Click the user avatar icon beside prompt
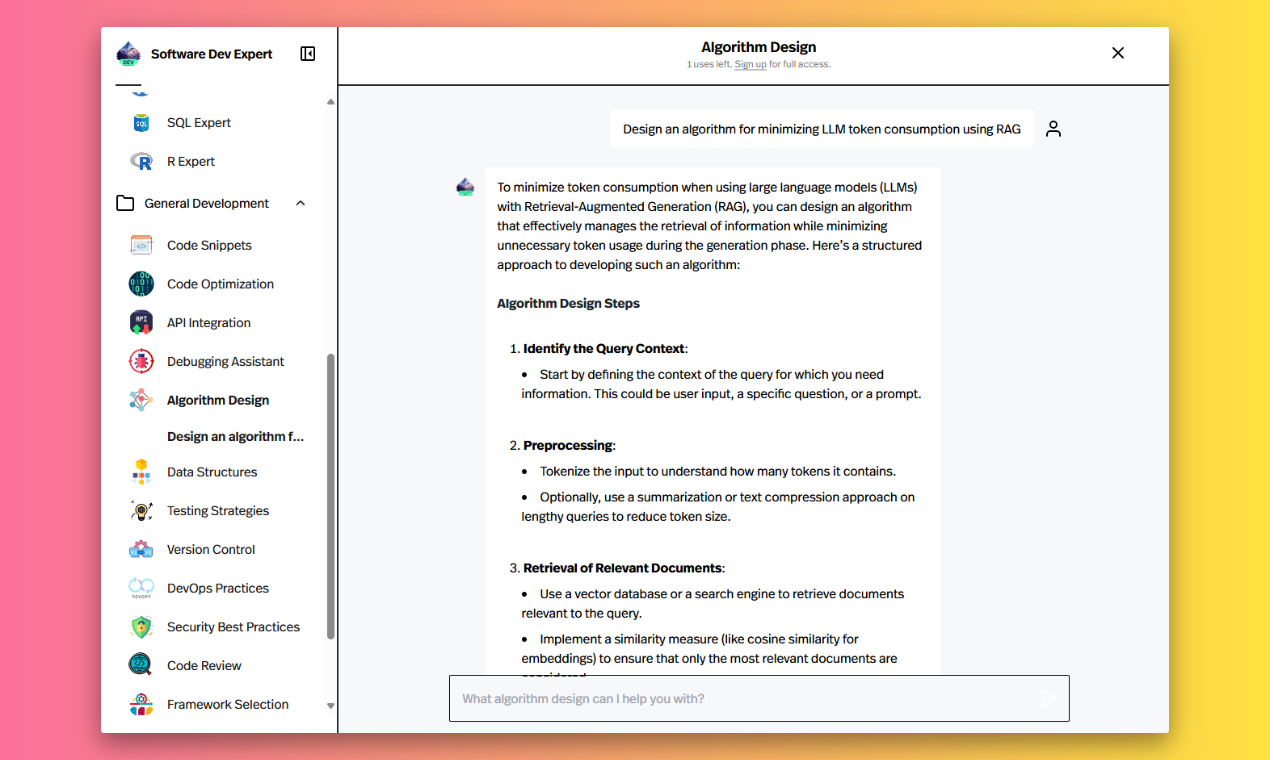Viewport: 1270px width, 760px height. (1053, 129)
